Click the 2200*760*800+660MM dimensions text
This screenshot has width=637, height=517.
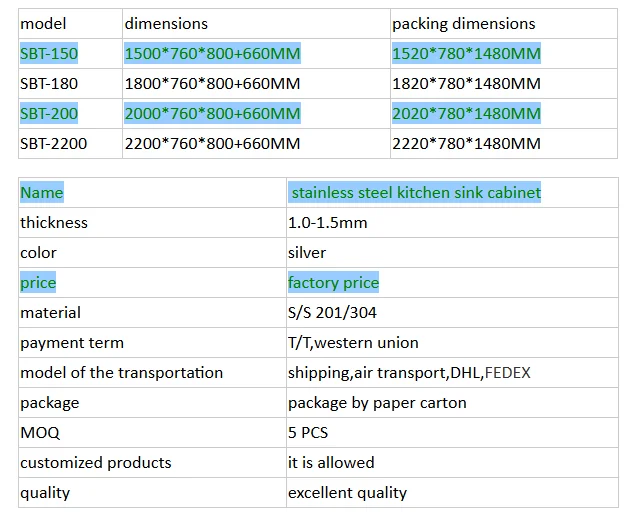click(x=212, y=143)
